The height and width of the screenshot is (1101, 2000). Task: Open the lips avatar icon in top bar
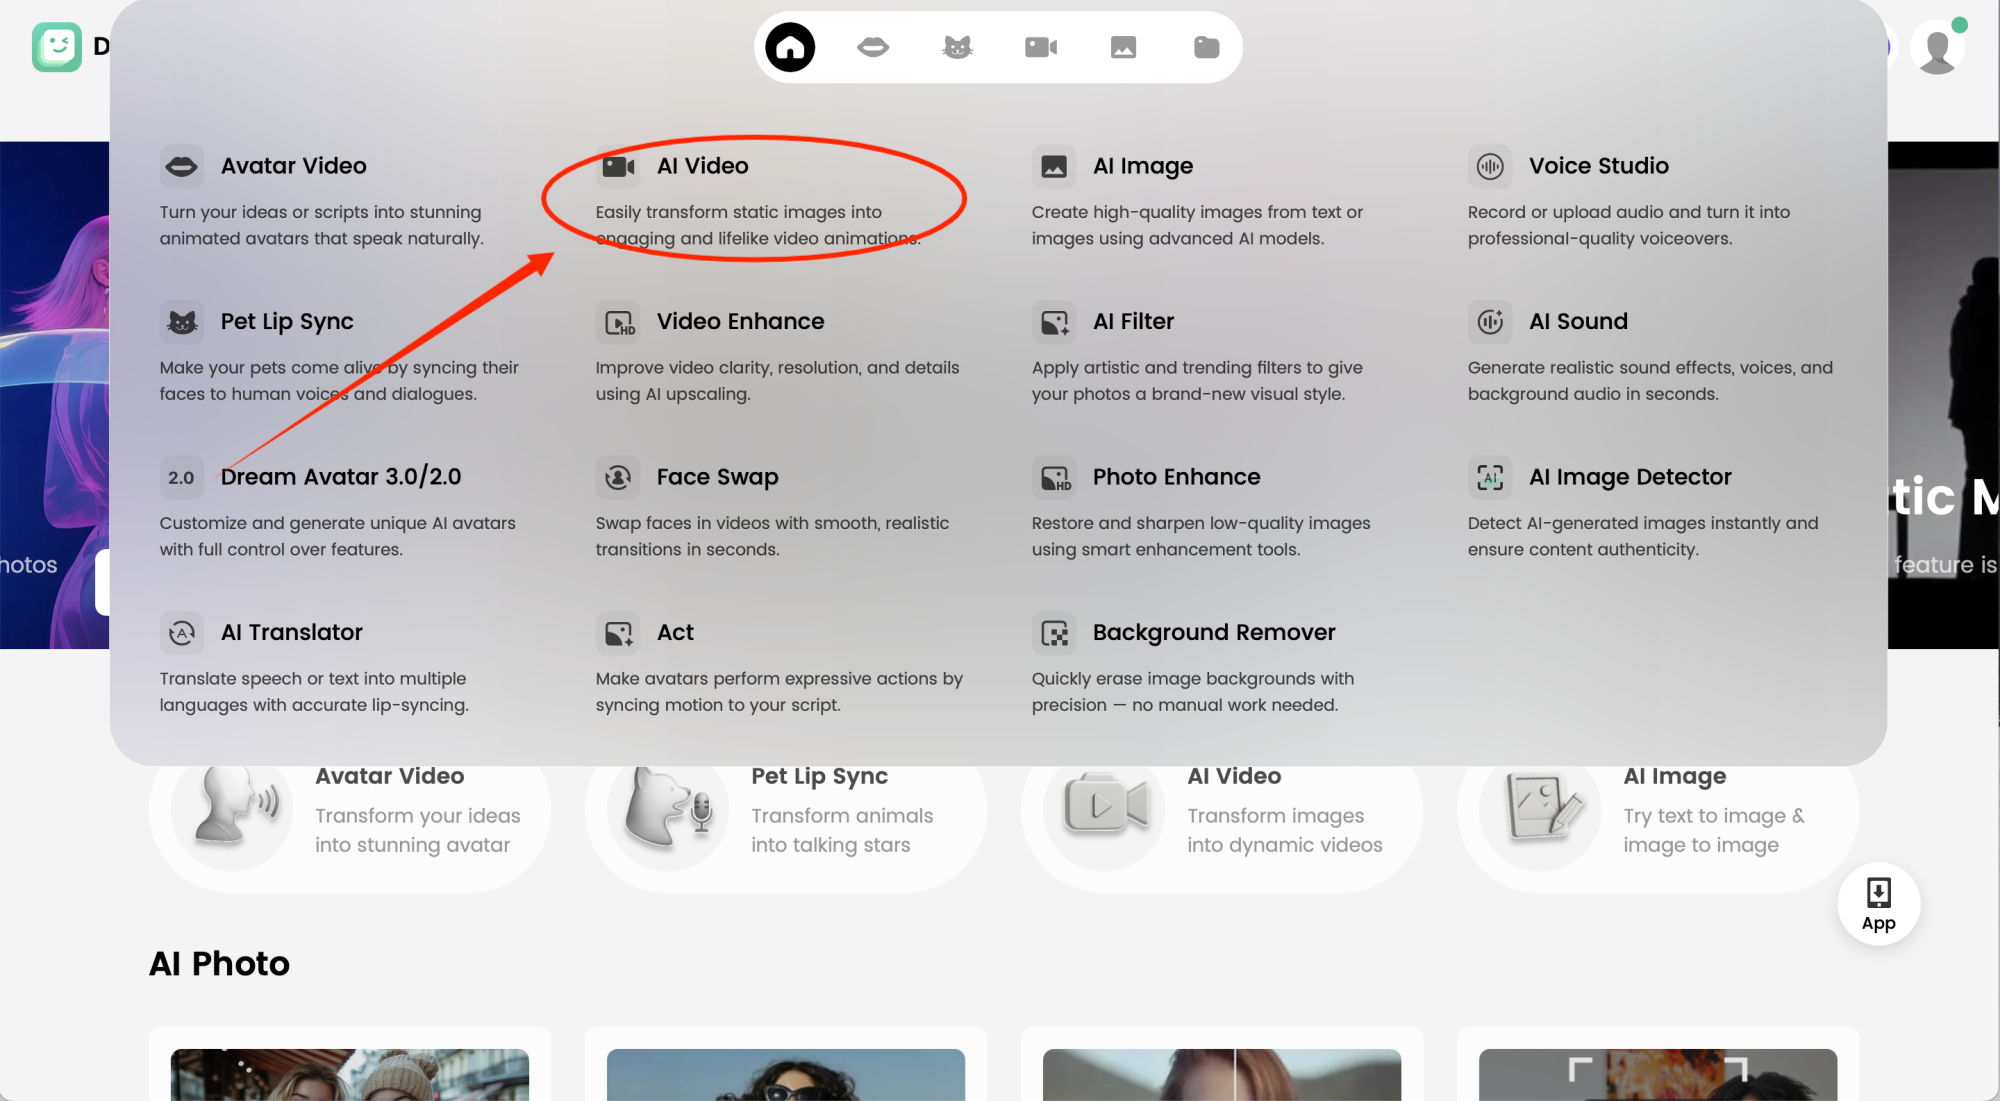coord(873,47)
